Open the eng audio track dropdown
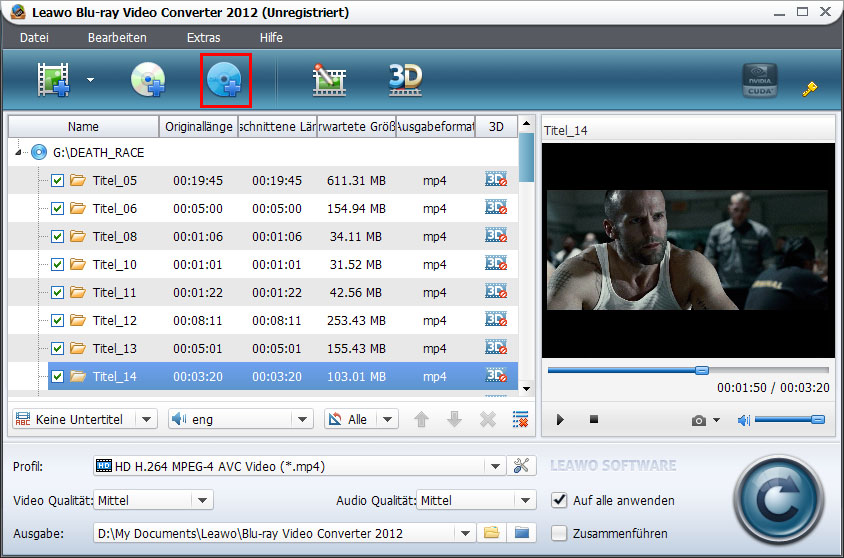 (303, 419)
